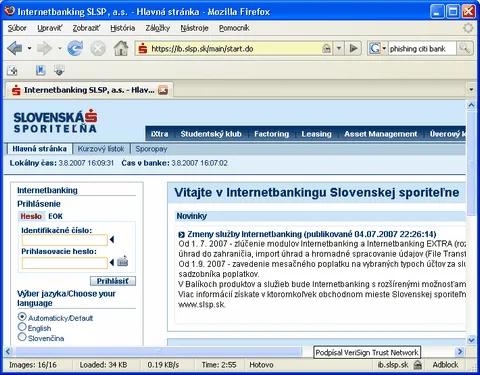Close the Internetbanking SLSP tab

tap(163, 90)
